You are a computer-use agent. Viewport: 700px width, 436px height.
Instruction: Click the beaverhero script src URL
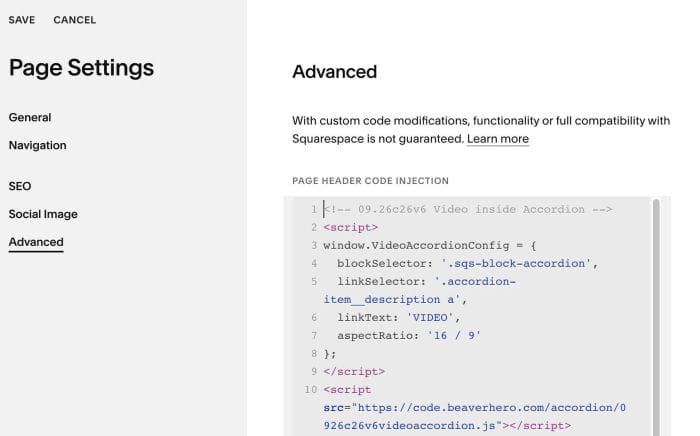pos(475,417)
